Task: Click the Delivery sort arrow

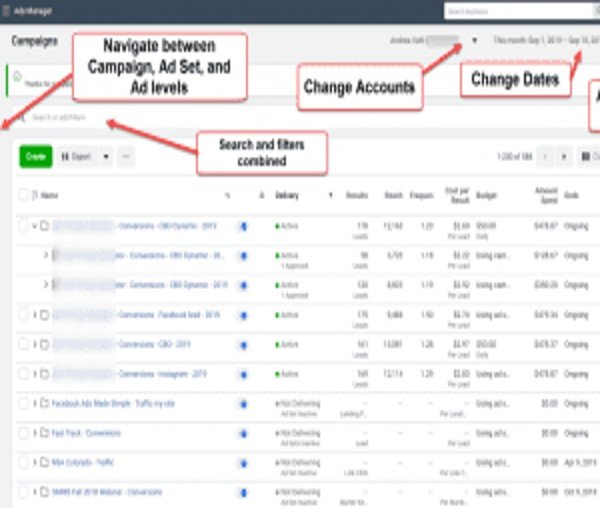Action: [x=331, y=195]
